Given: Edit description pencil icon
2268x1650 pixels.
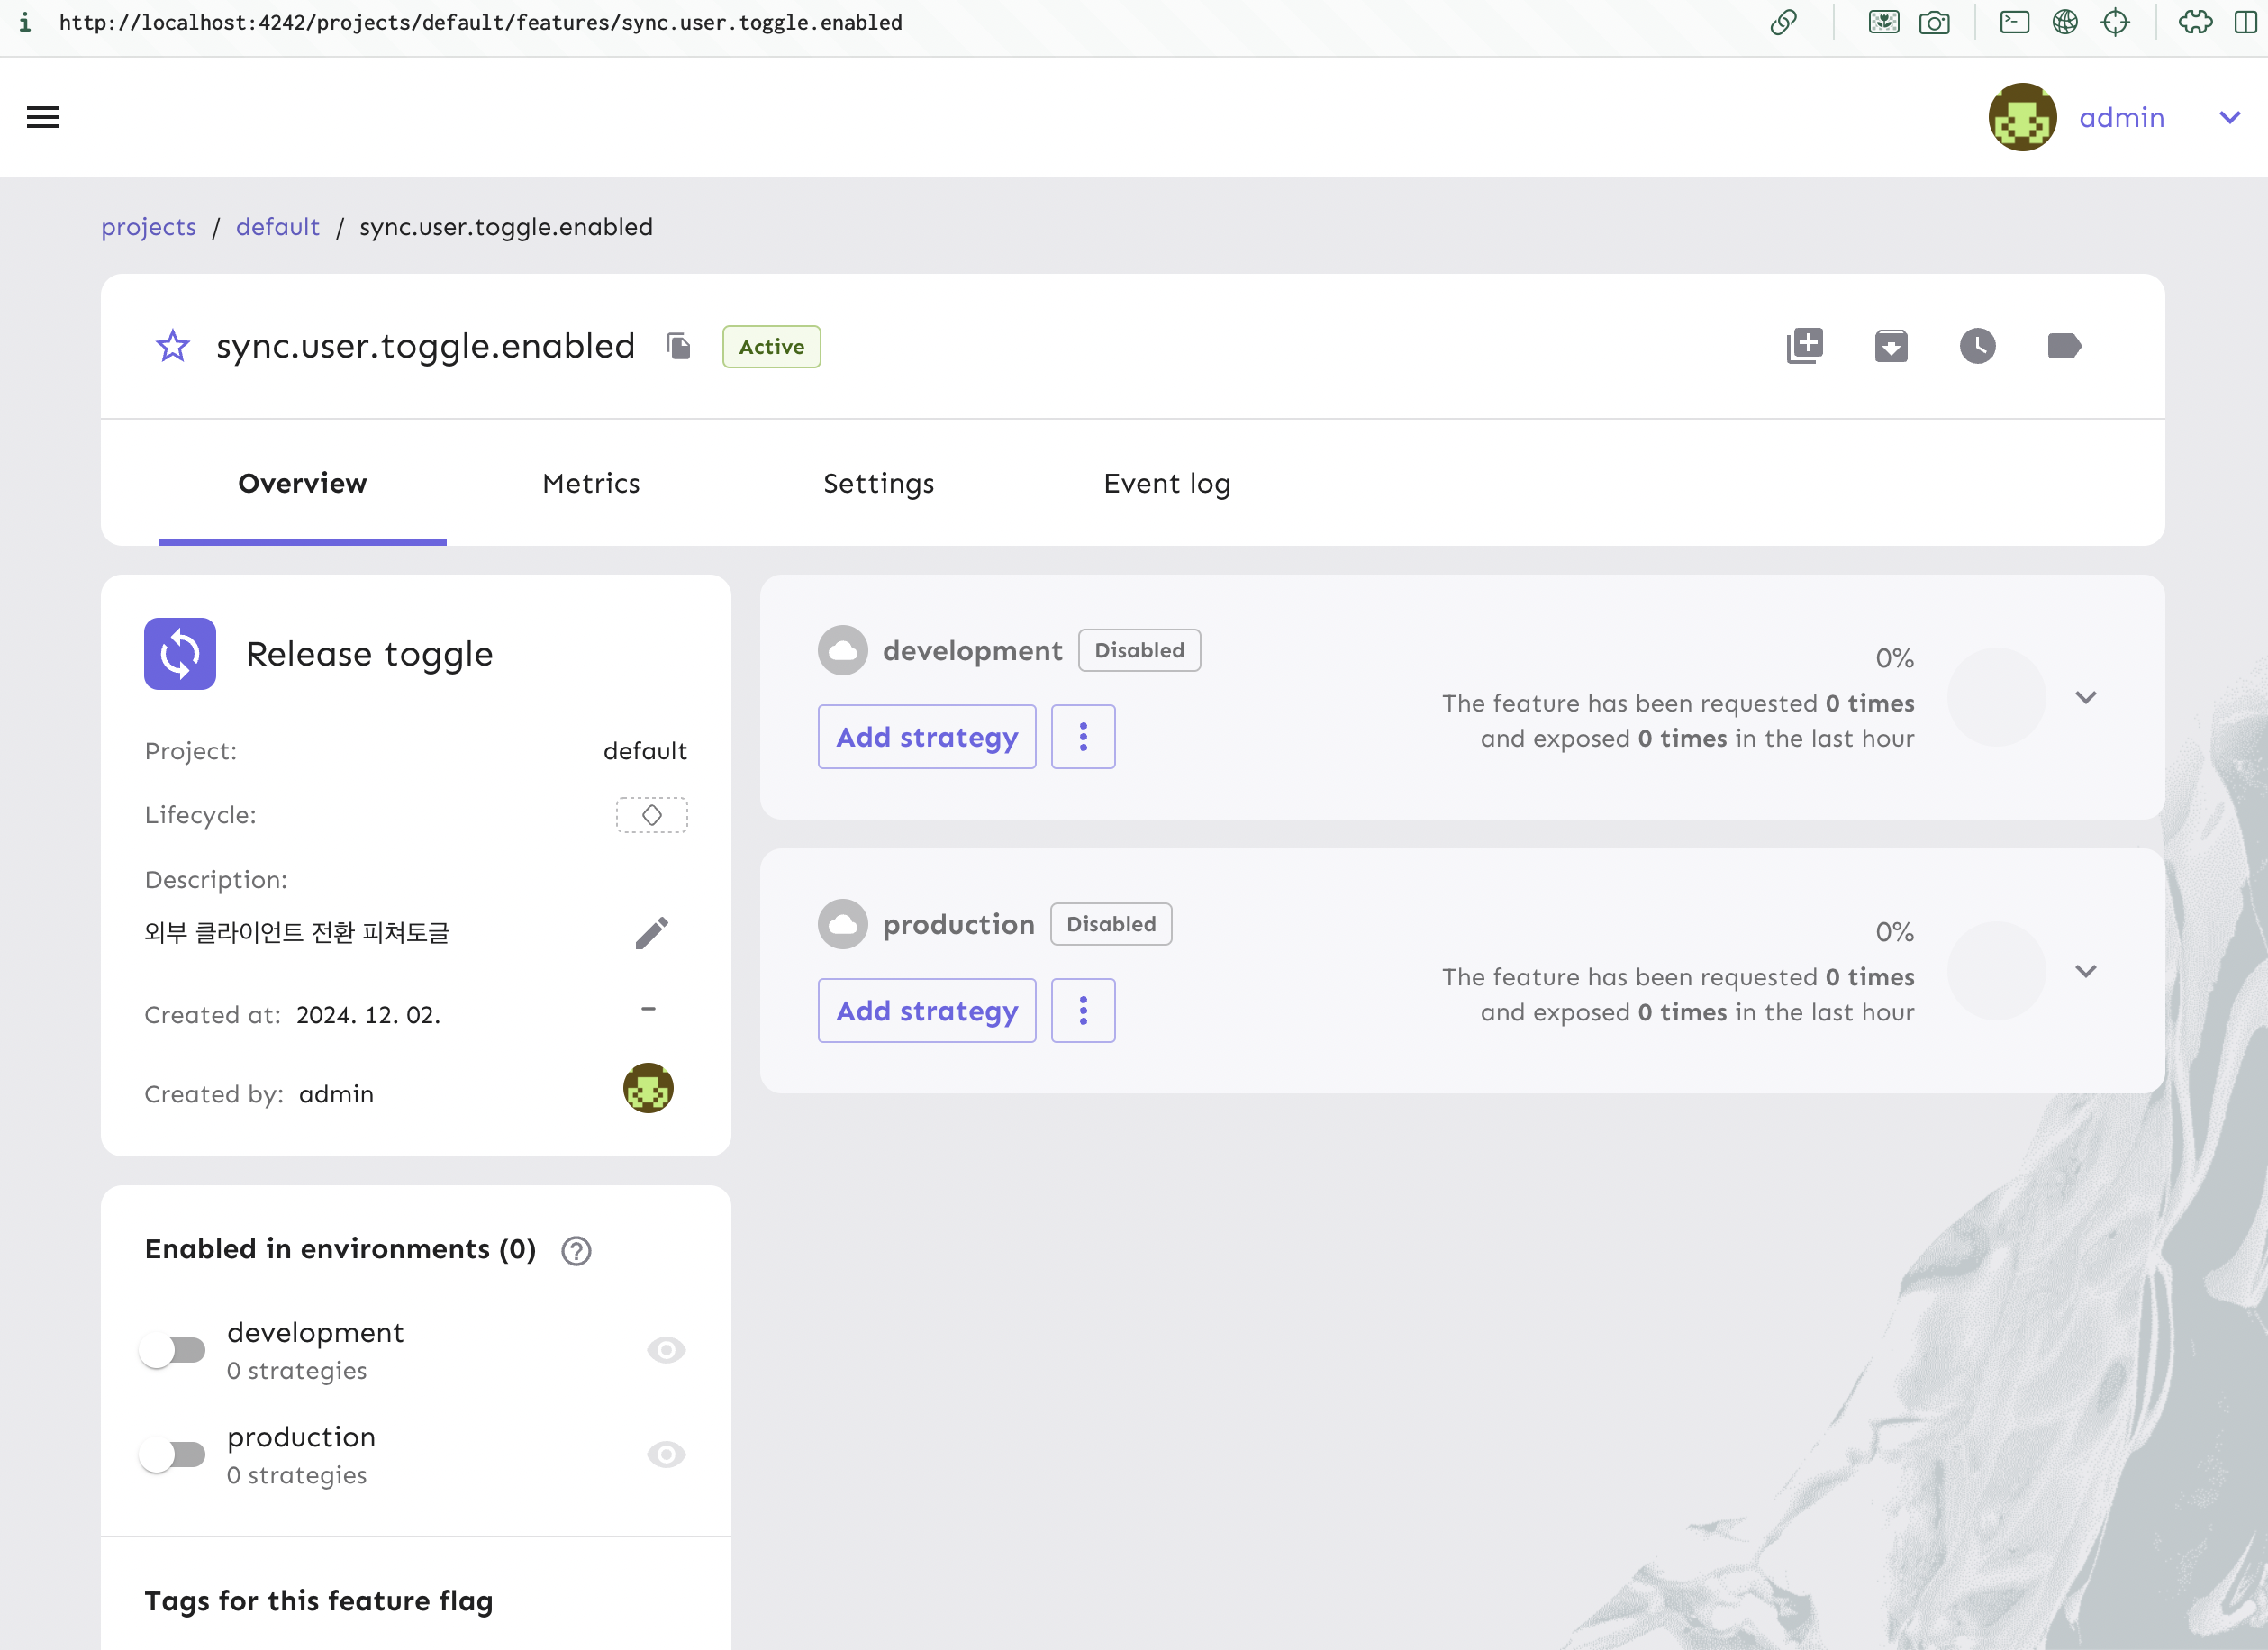Looking at the screenshot, I should pos(651,933).
